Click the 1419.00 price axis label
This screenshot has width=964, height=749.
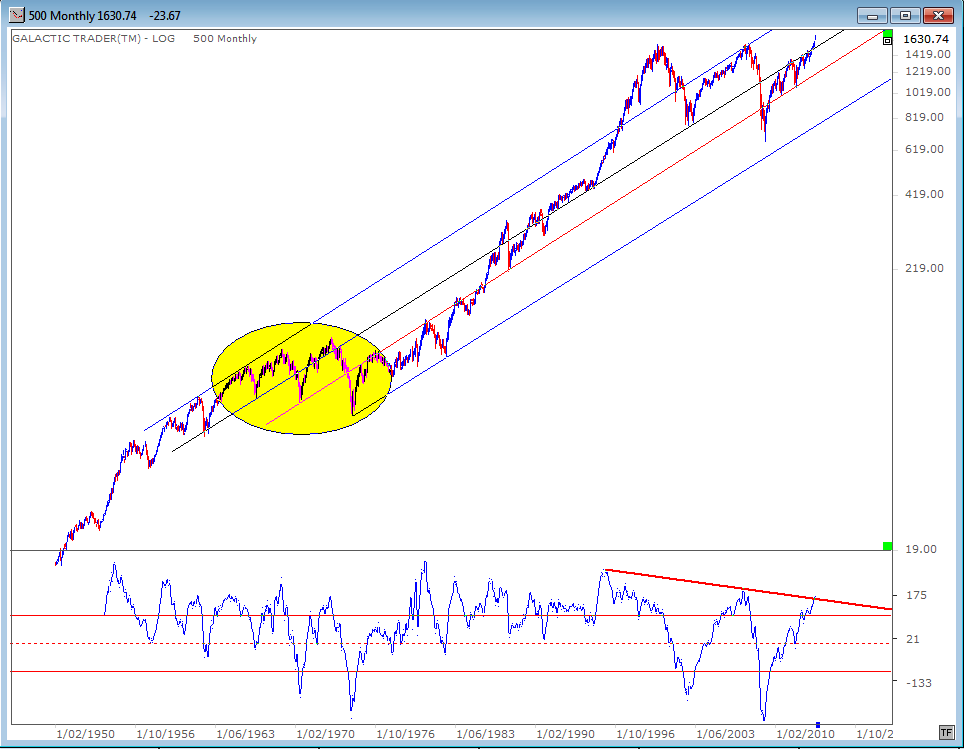(x=928, y=54)
